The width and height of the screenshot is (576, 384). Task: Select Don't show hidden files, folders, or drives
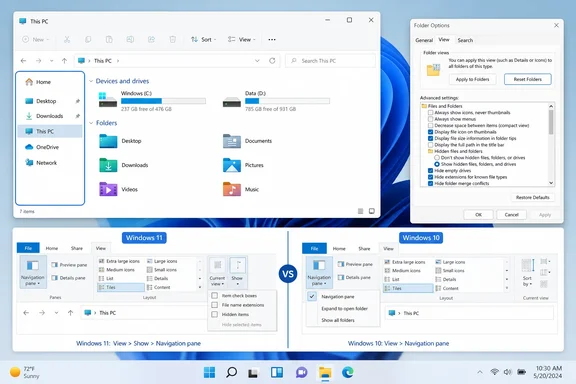coord(437,158)
